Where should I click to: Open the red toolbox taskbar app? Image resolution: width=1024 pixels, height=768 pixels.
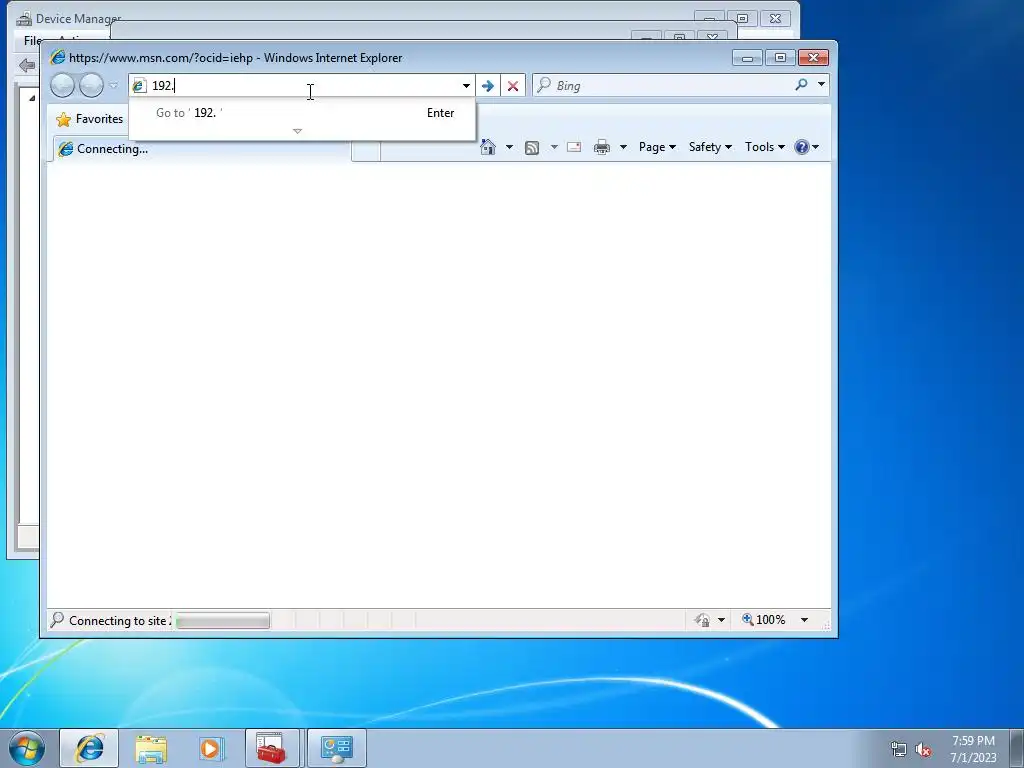[272, 748]
